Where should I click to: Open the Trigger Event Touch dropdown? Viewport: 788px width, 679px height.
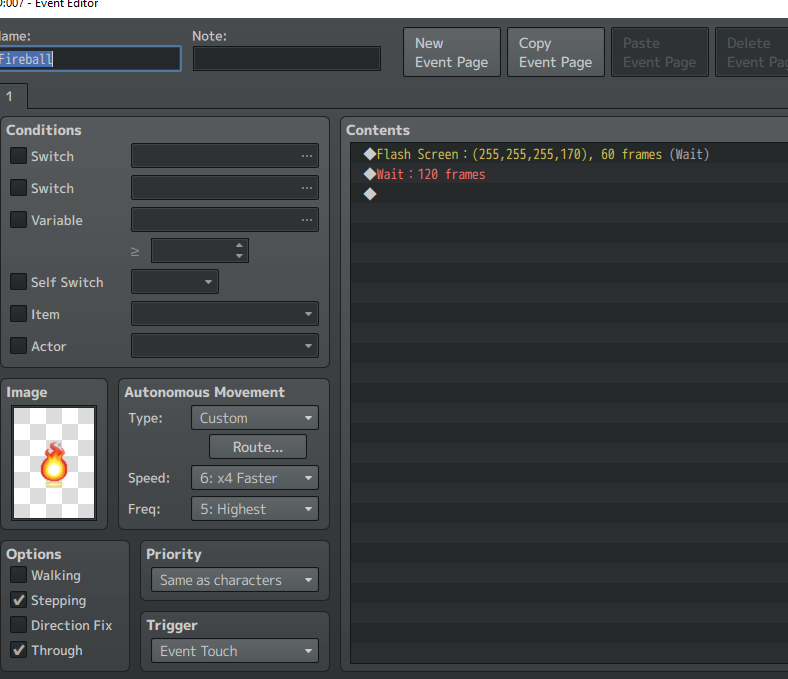(235, 651)
